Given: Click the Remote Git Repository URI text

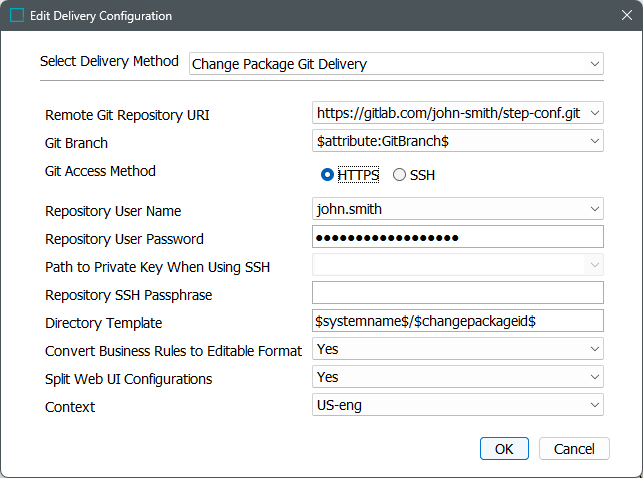Looking at the screenshot, I should tap(447, 113).
